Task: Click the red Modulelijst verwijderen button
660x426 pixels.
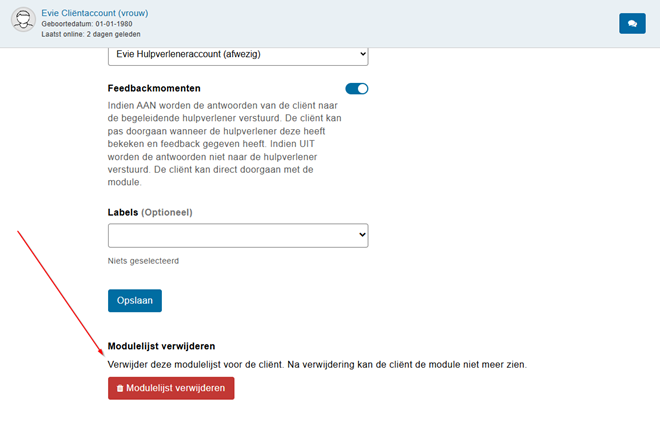Action: point(171,388)
